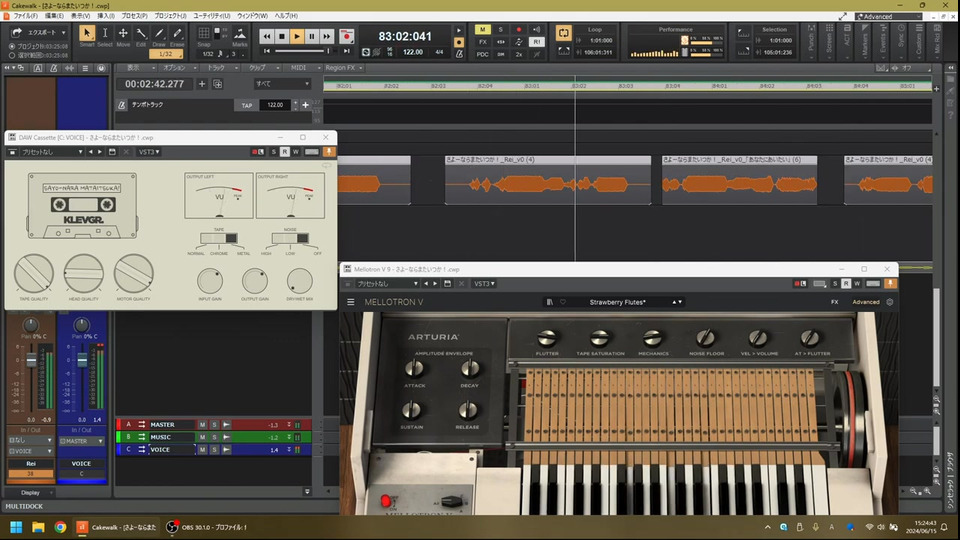Viewport: 960px width, 540px height.
Task: Toggle the 2x oversampling button
Action: coord(519,54)
